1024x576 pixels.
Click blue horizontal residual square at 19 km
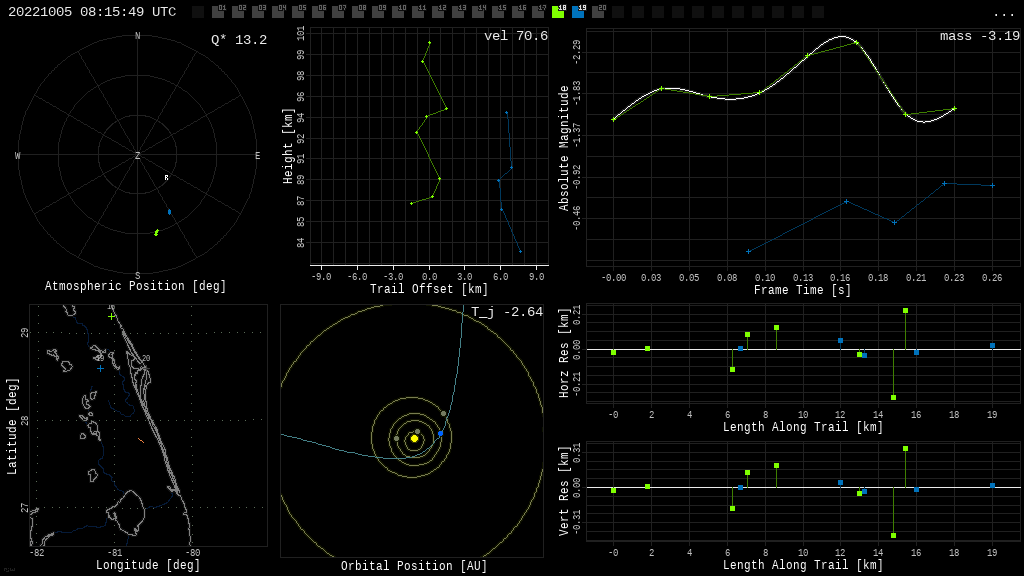(x=992, y=345)
